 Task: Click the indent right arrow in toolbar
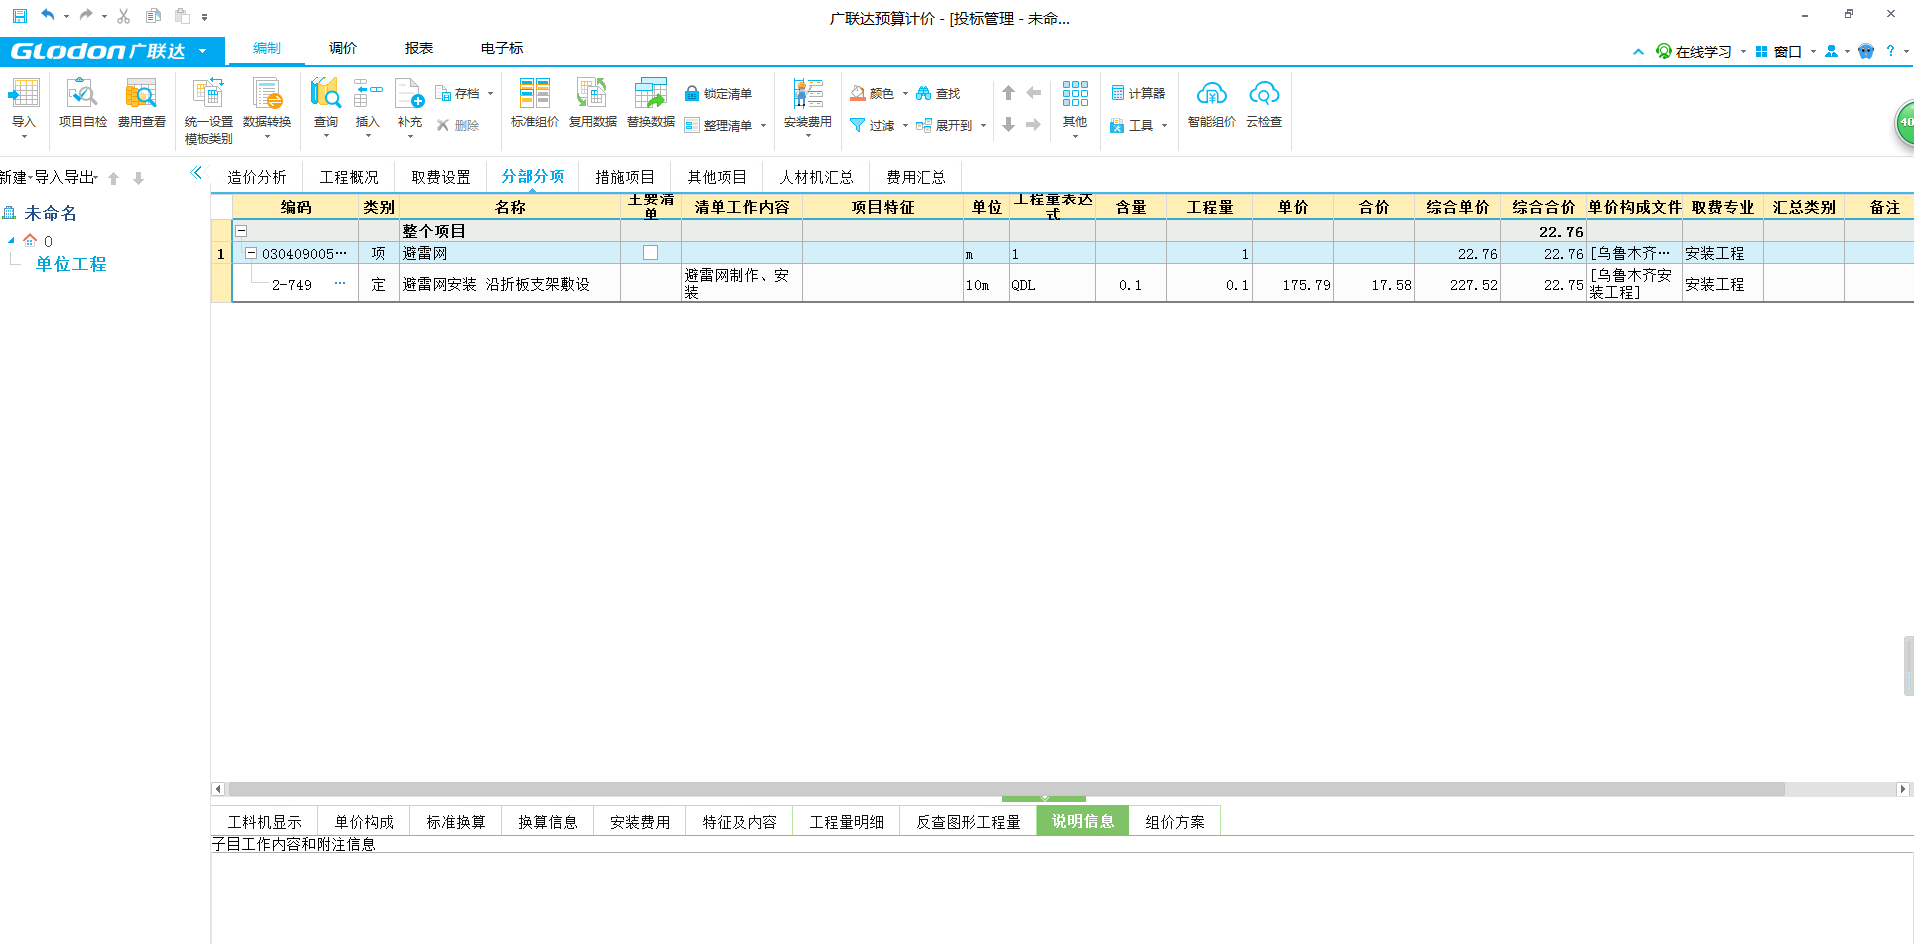(1033, 125)
